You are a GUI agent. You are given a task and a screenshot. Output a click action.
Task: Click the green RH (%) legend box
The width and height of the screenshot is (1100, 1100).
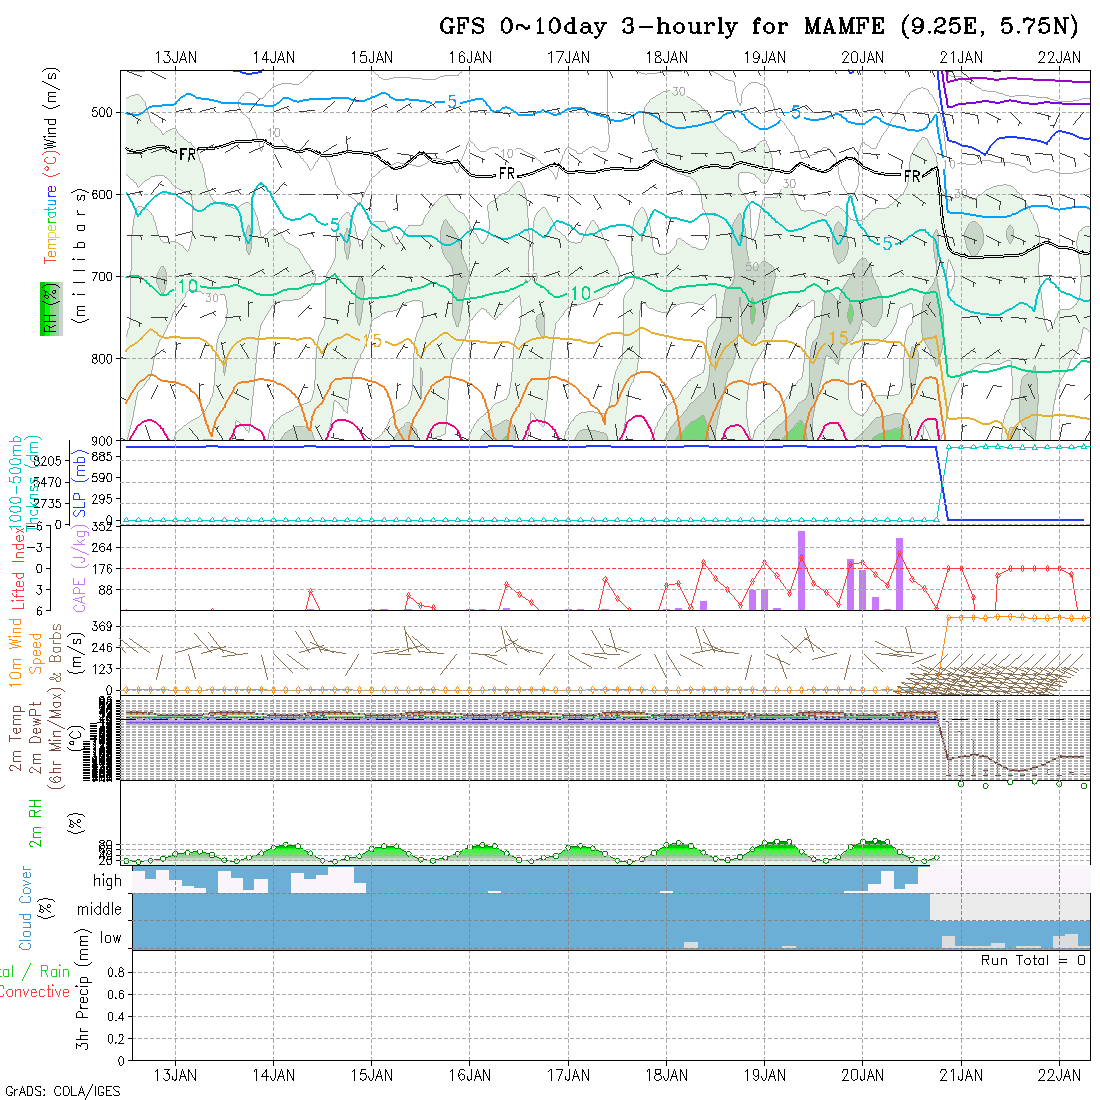[x=51, y=309]
